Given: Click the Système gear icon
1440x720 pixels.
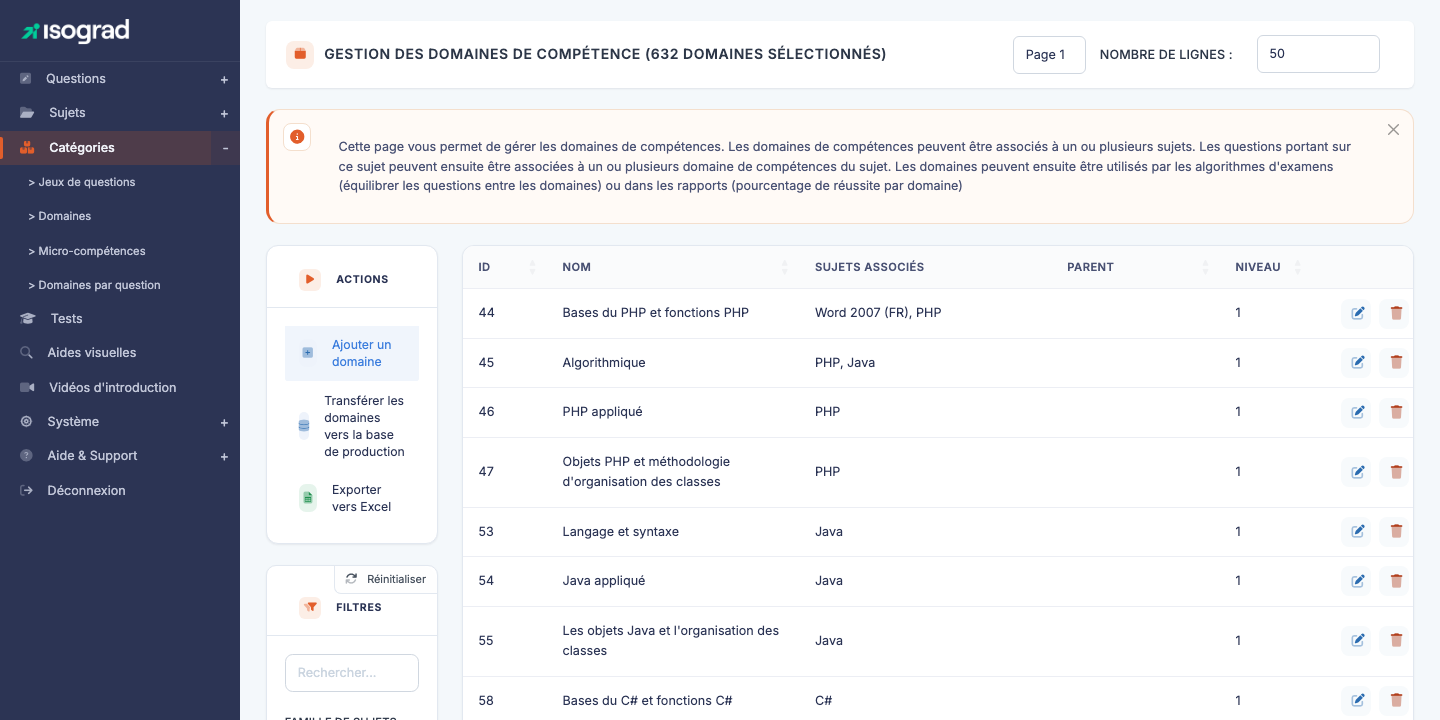Looking at the screenshot, I should [26, 422].
